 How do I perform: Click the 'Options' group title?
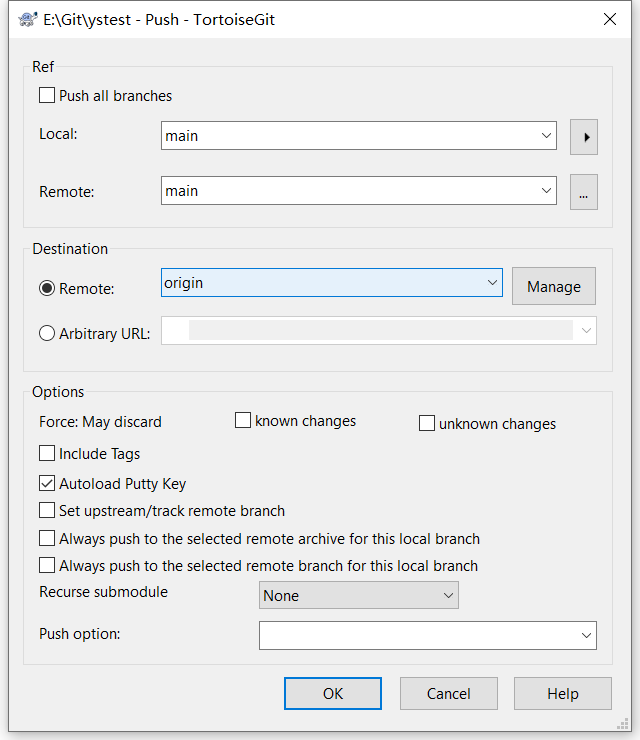click(x=58, y=392)
